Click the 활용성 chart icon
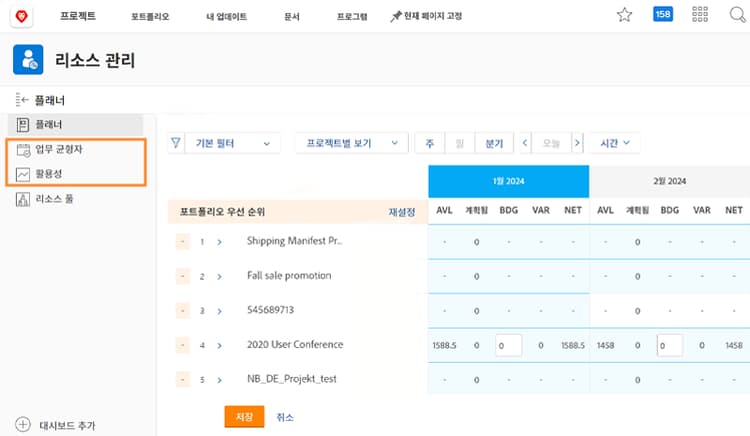 point(23,174)
